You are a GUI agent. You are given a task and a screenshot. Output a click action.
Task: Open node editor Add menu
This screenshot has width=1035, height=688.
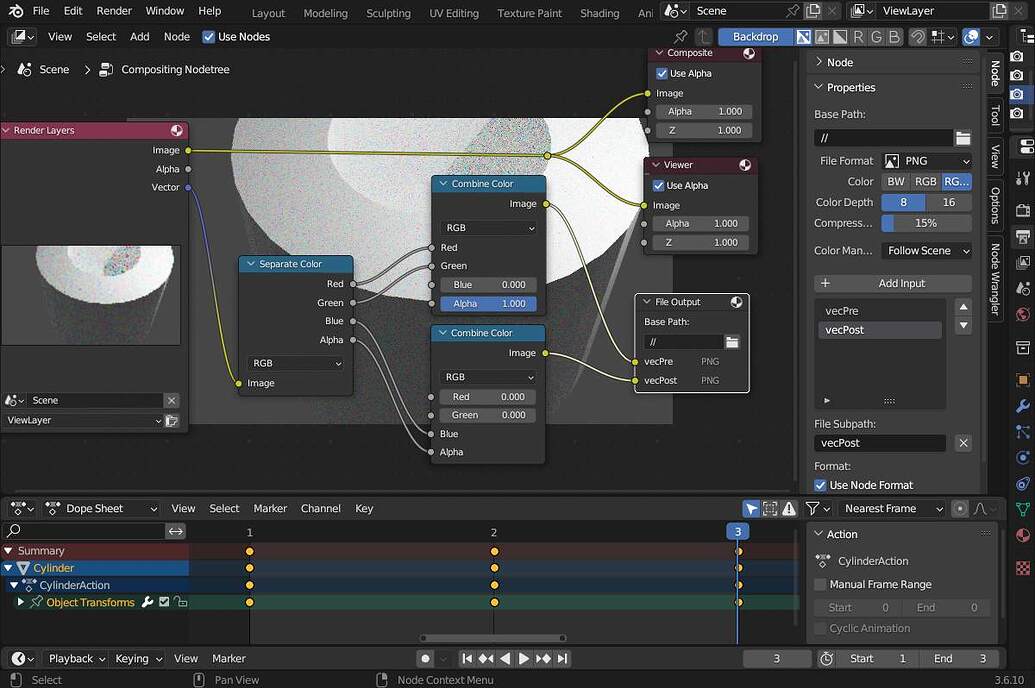139,37
